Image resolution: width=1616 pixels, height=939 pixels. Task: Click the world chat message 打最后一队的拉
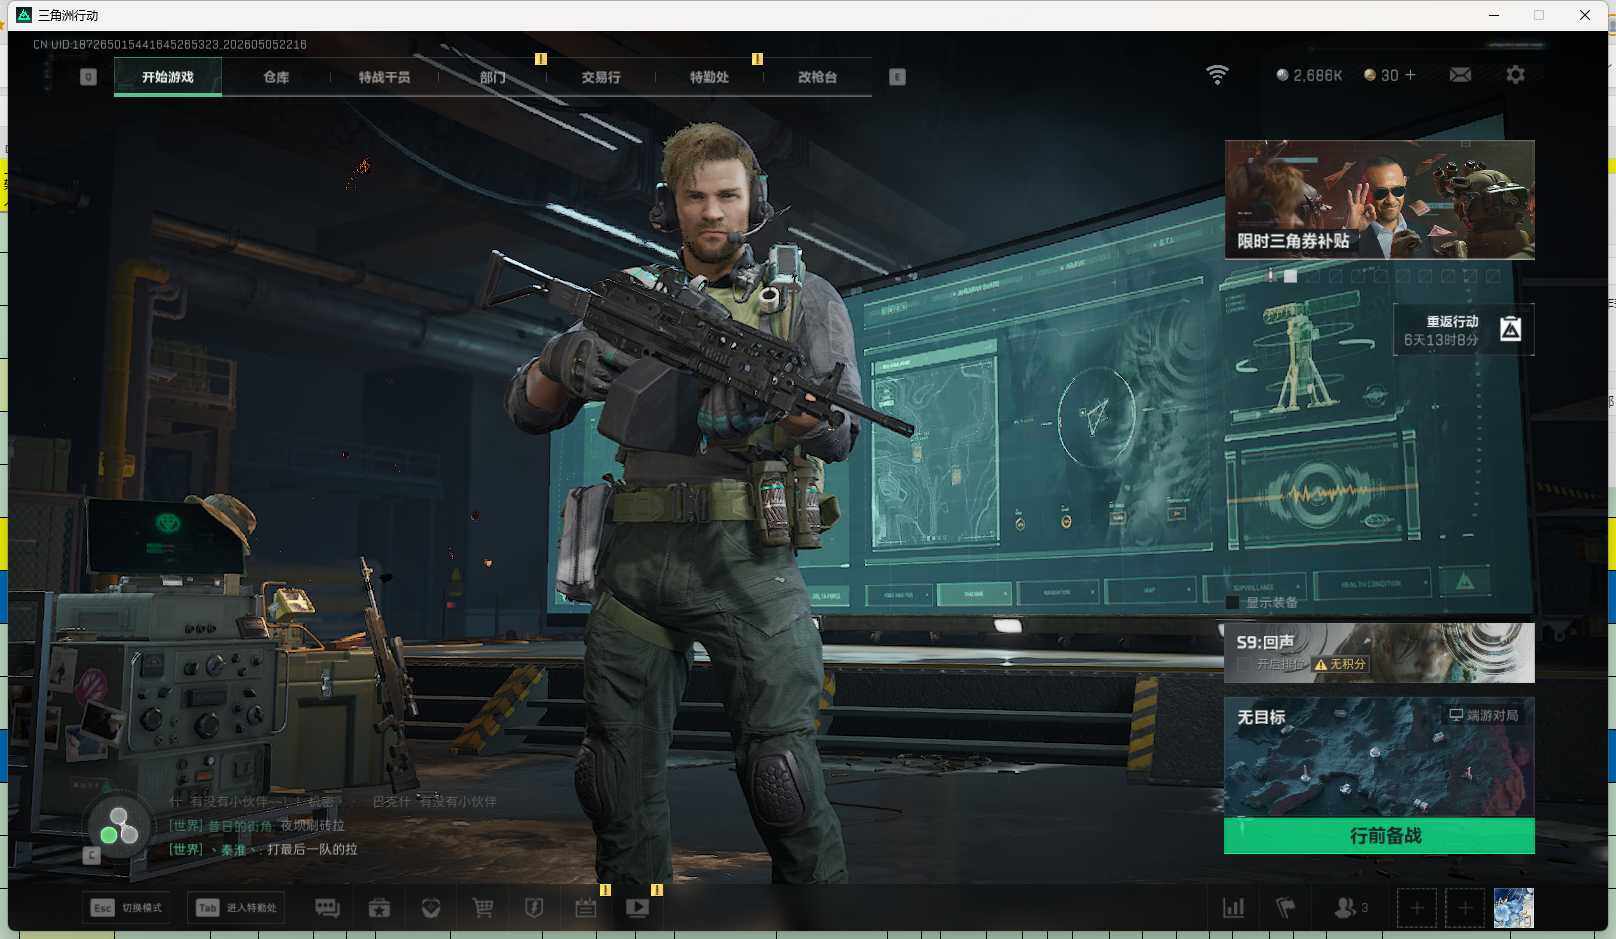(x=312, y=849)
